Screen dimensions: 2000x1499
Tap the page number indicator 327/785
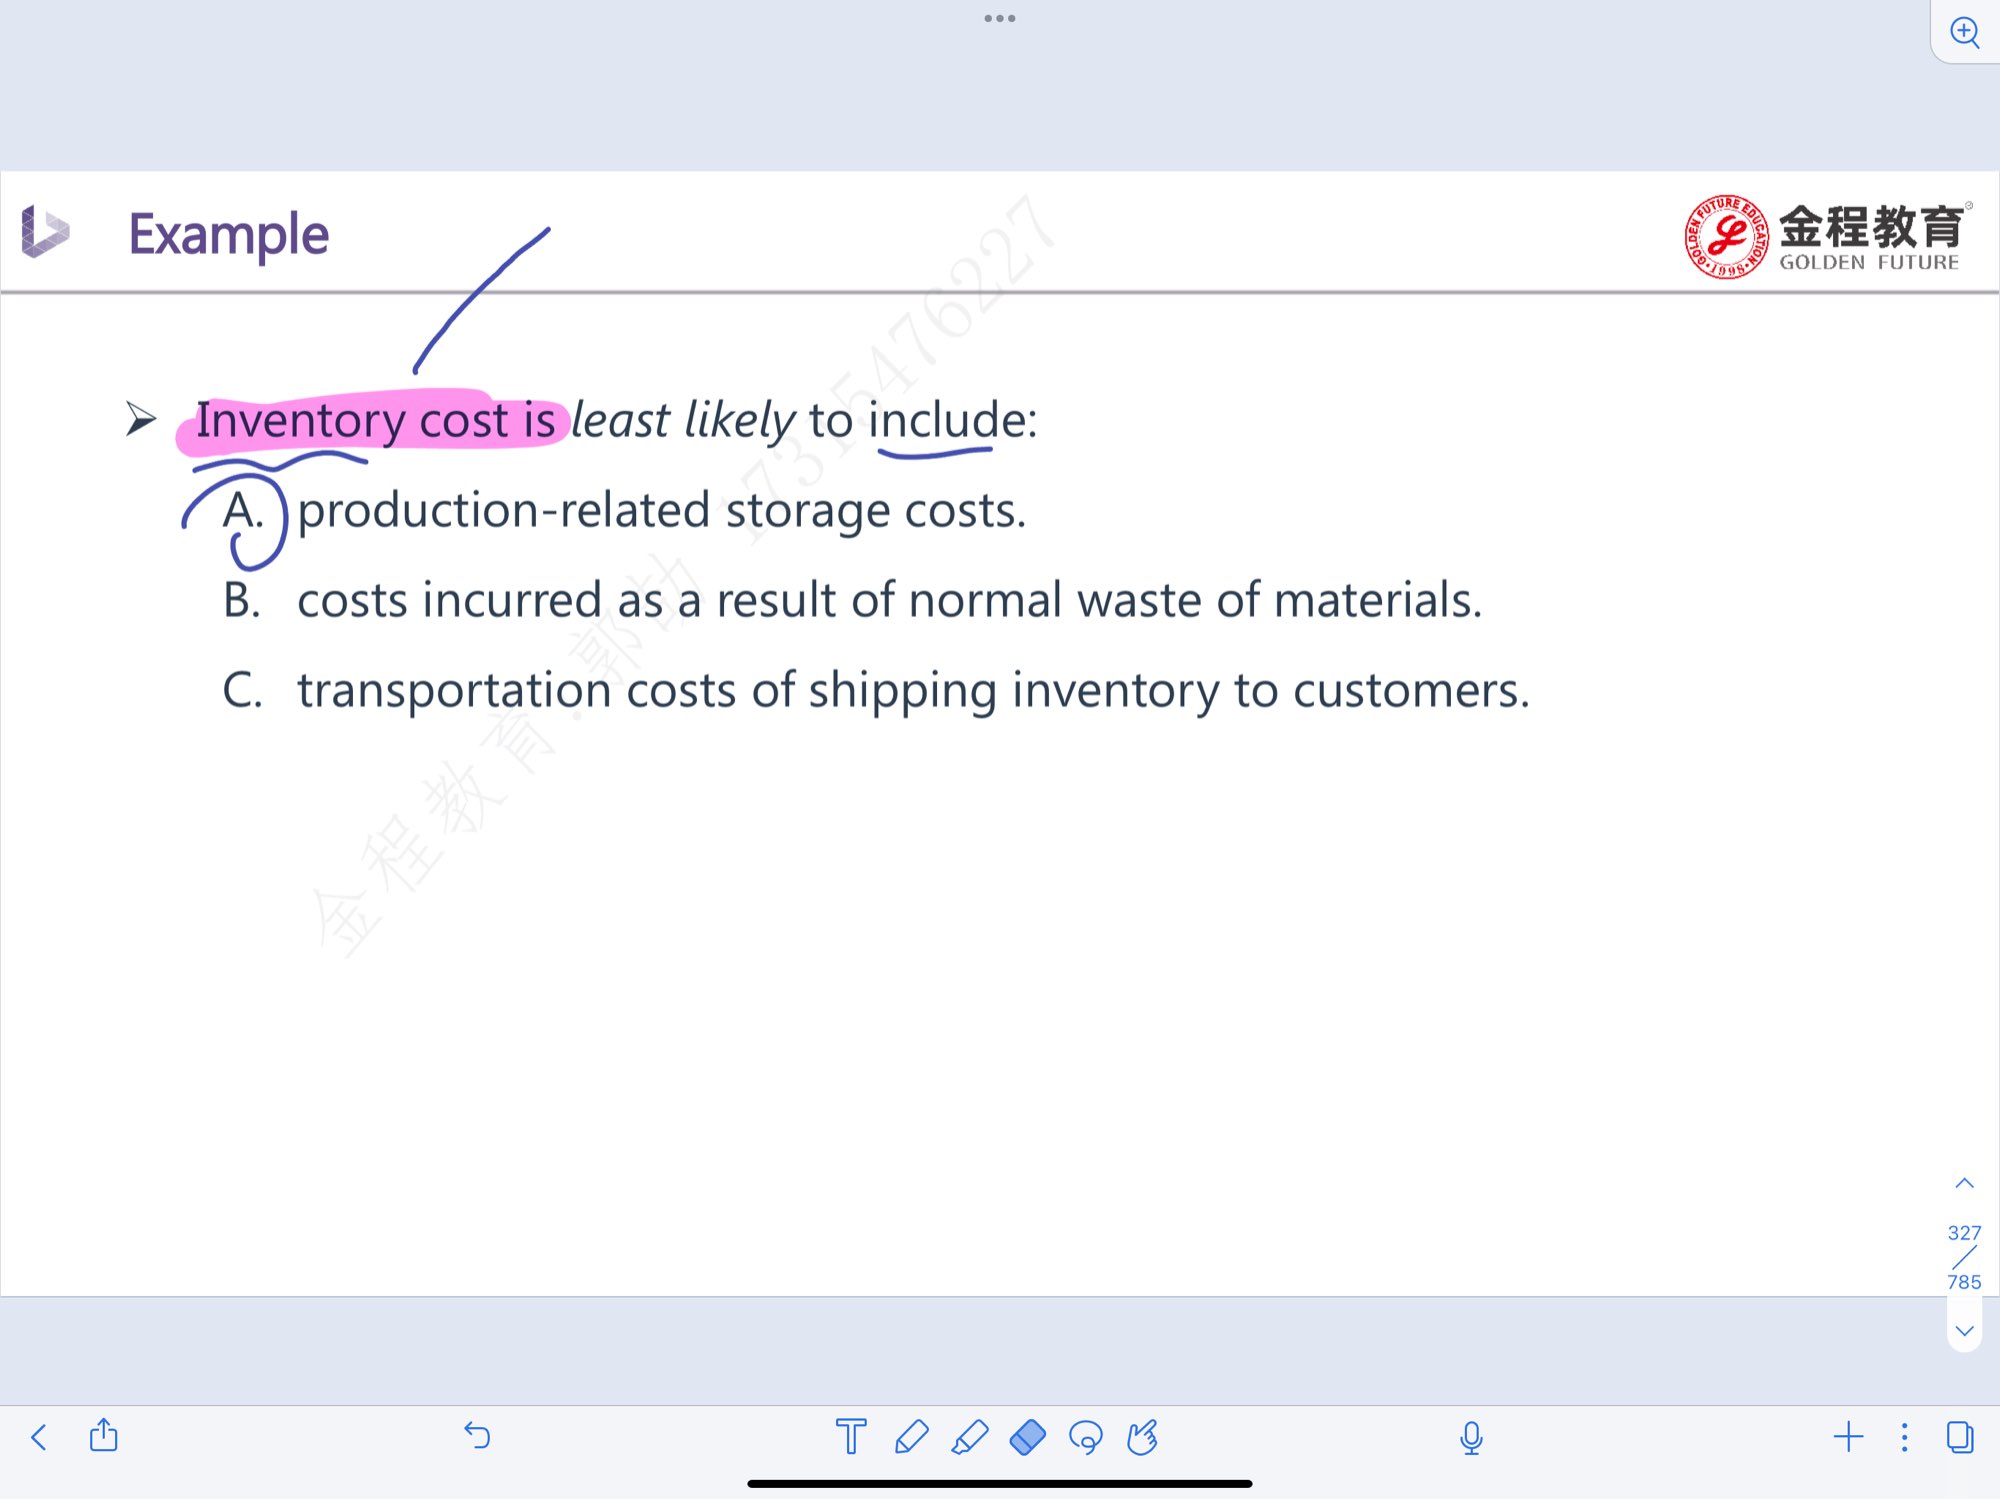click(1964, 1257)
